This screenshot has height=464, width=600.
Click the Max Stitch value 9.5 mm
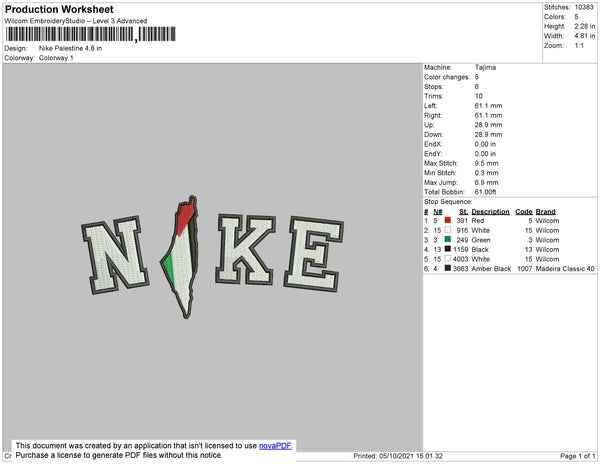coord(486,163)
